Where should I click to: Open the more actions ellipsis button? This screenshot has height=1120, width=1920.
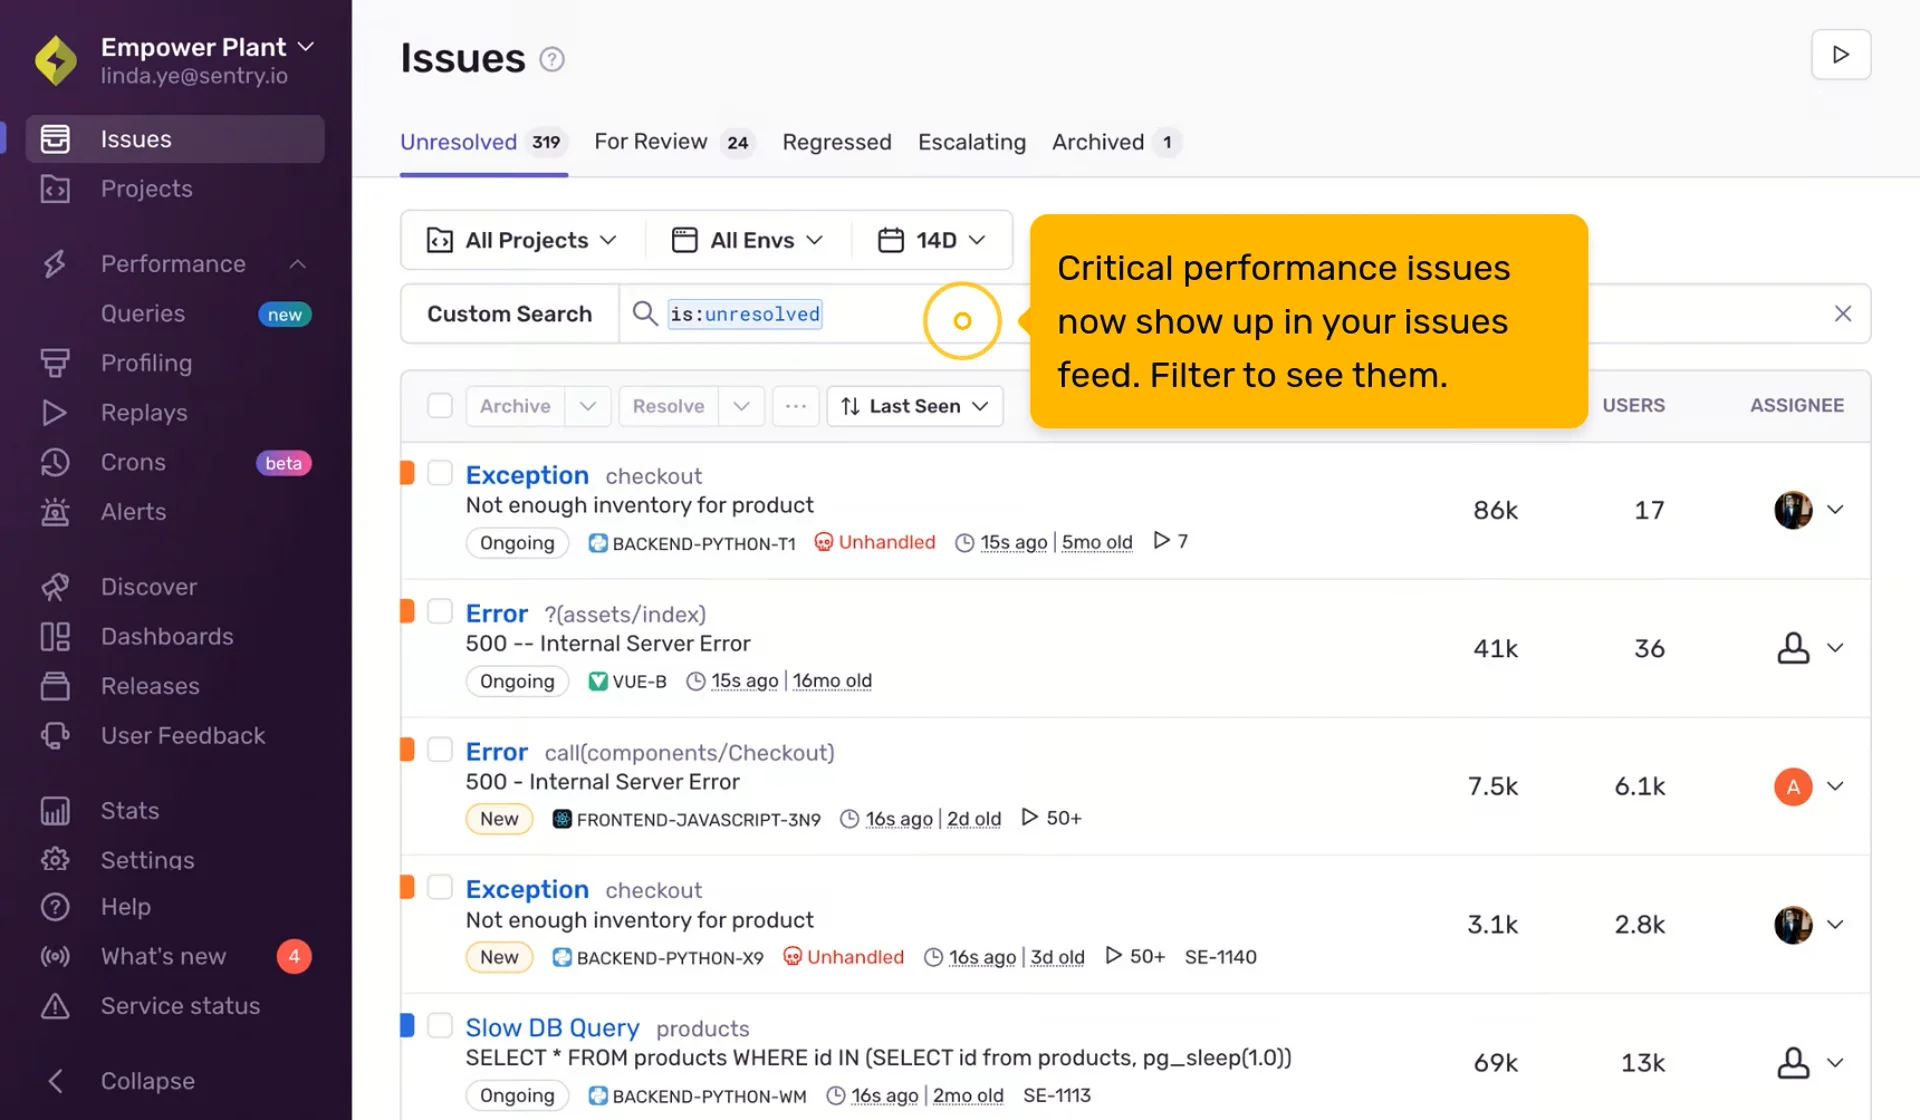click(796, 406)
